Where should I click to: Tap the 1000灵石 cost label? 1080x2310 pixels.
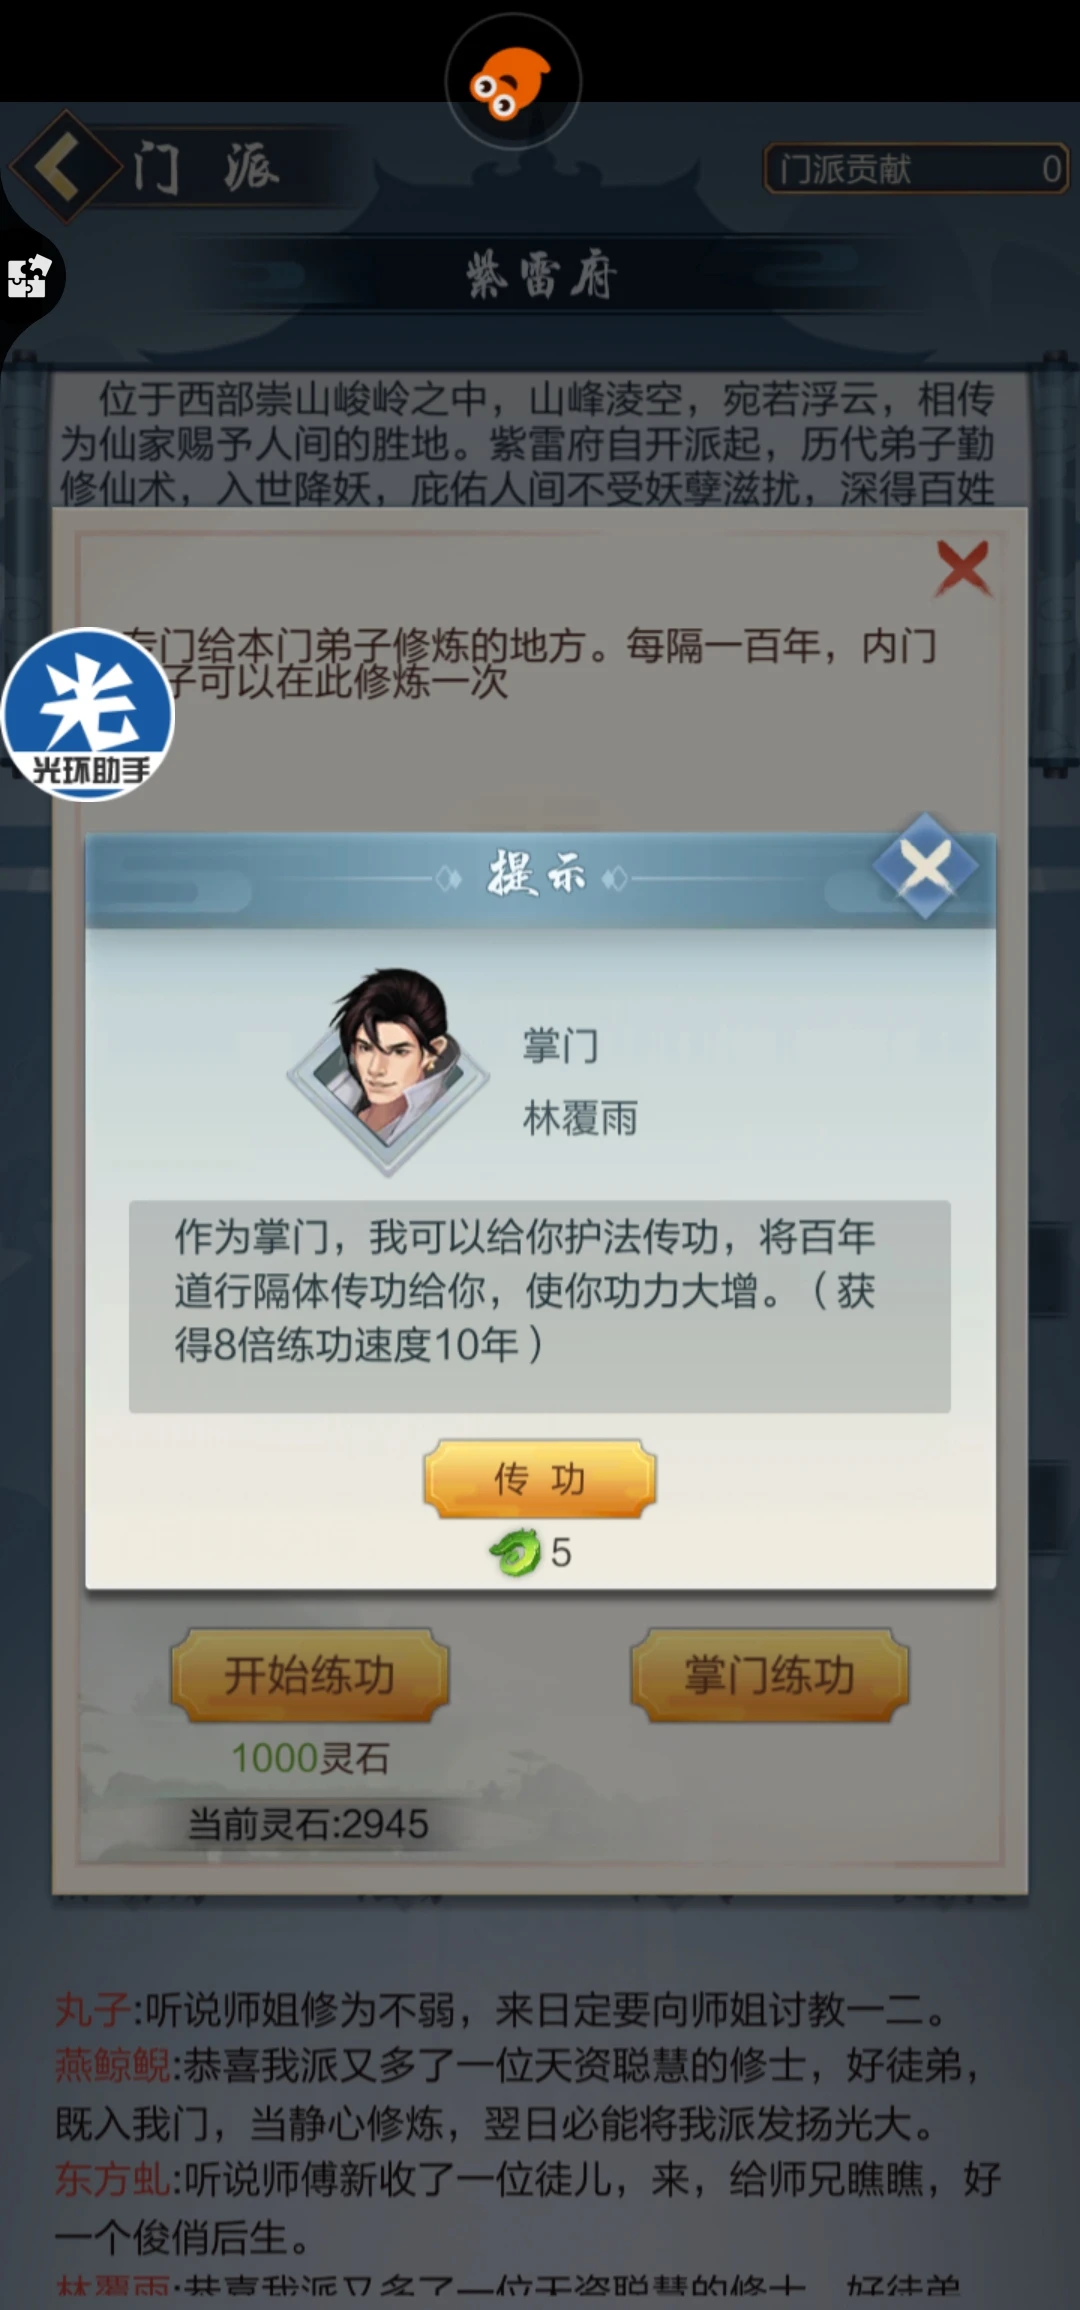[x=310, y=1757]
